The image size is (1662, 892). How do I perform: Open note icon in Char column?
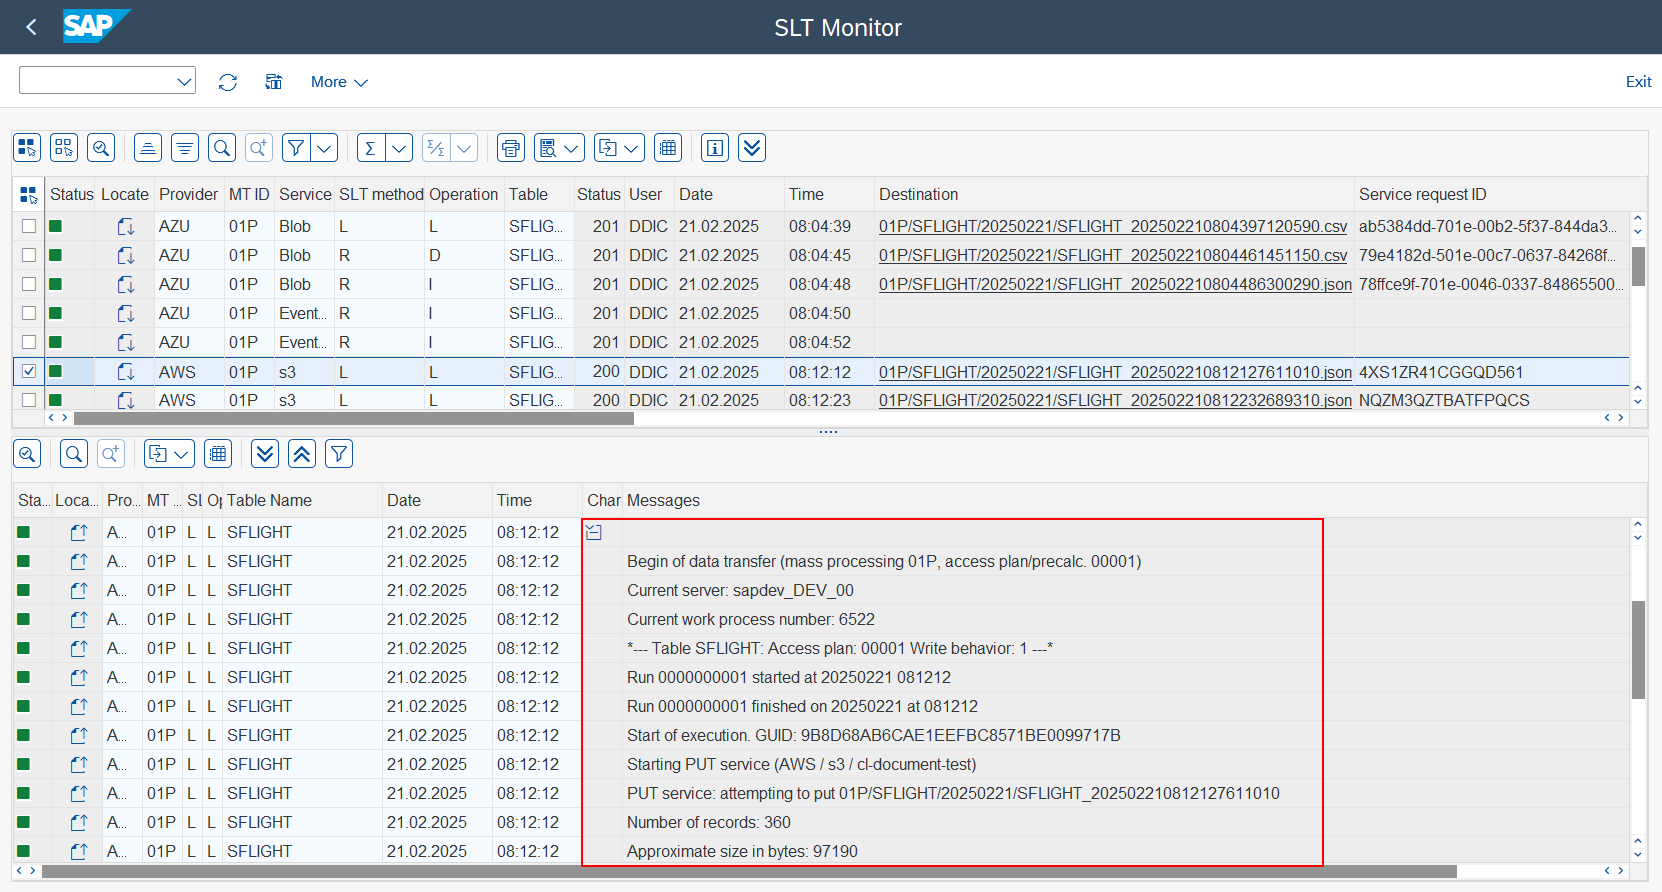594,532
